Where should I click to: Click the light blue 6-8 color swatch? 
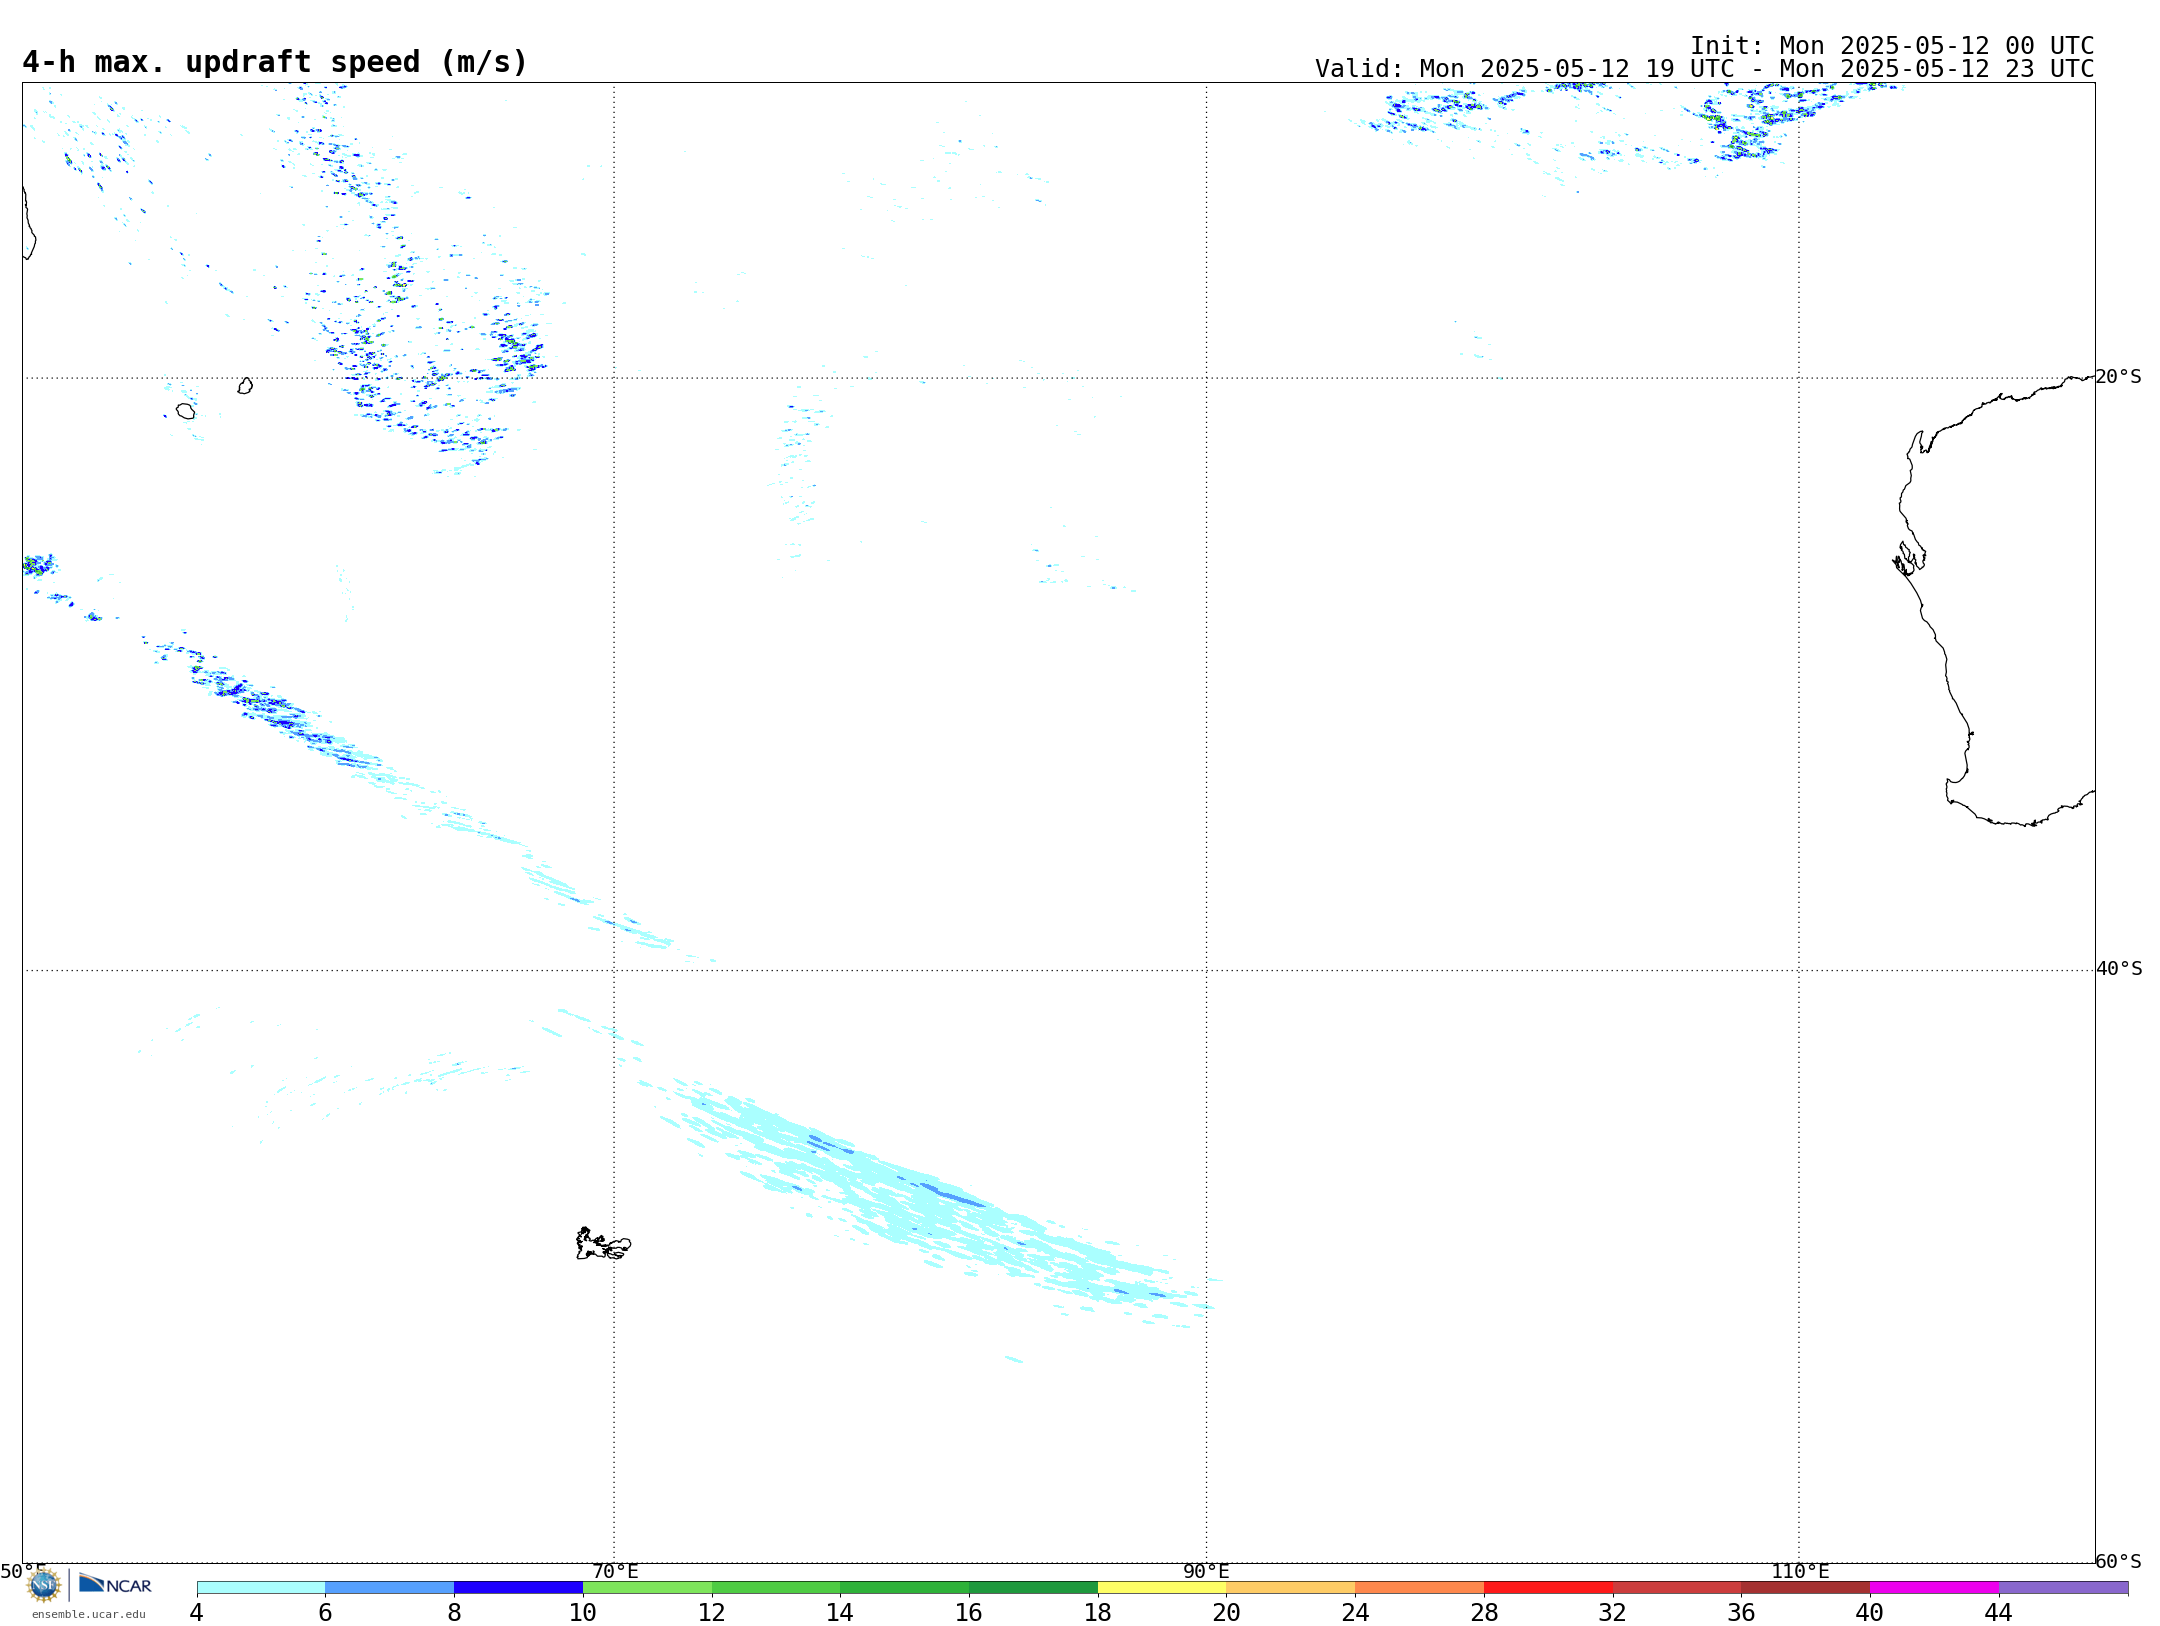tap(390, 1588)
